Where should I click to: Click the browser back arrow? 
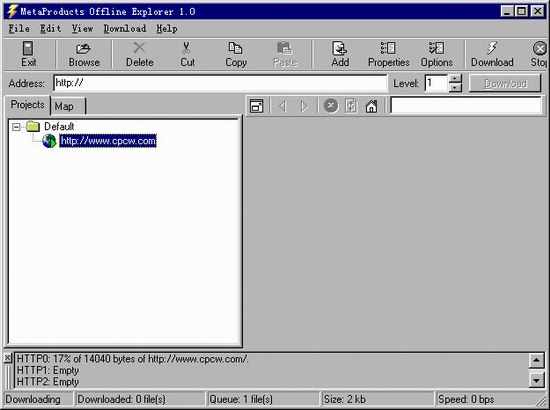[x=283, y=106]
